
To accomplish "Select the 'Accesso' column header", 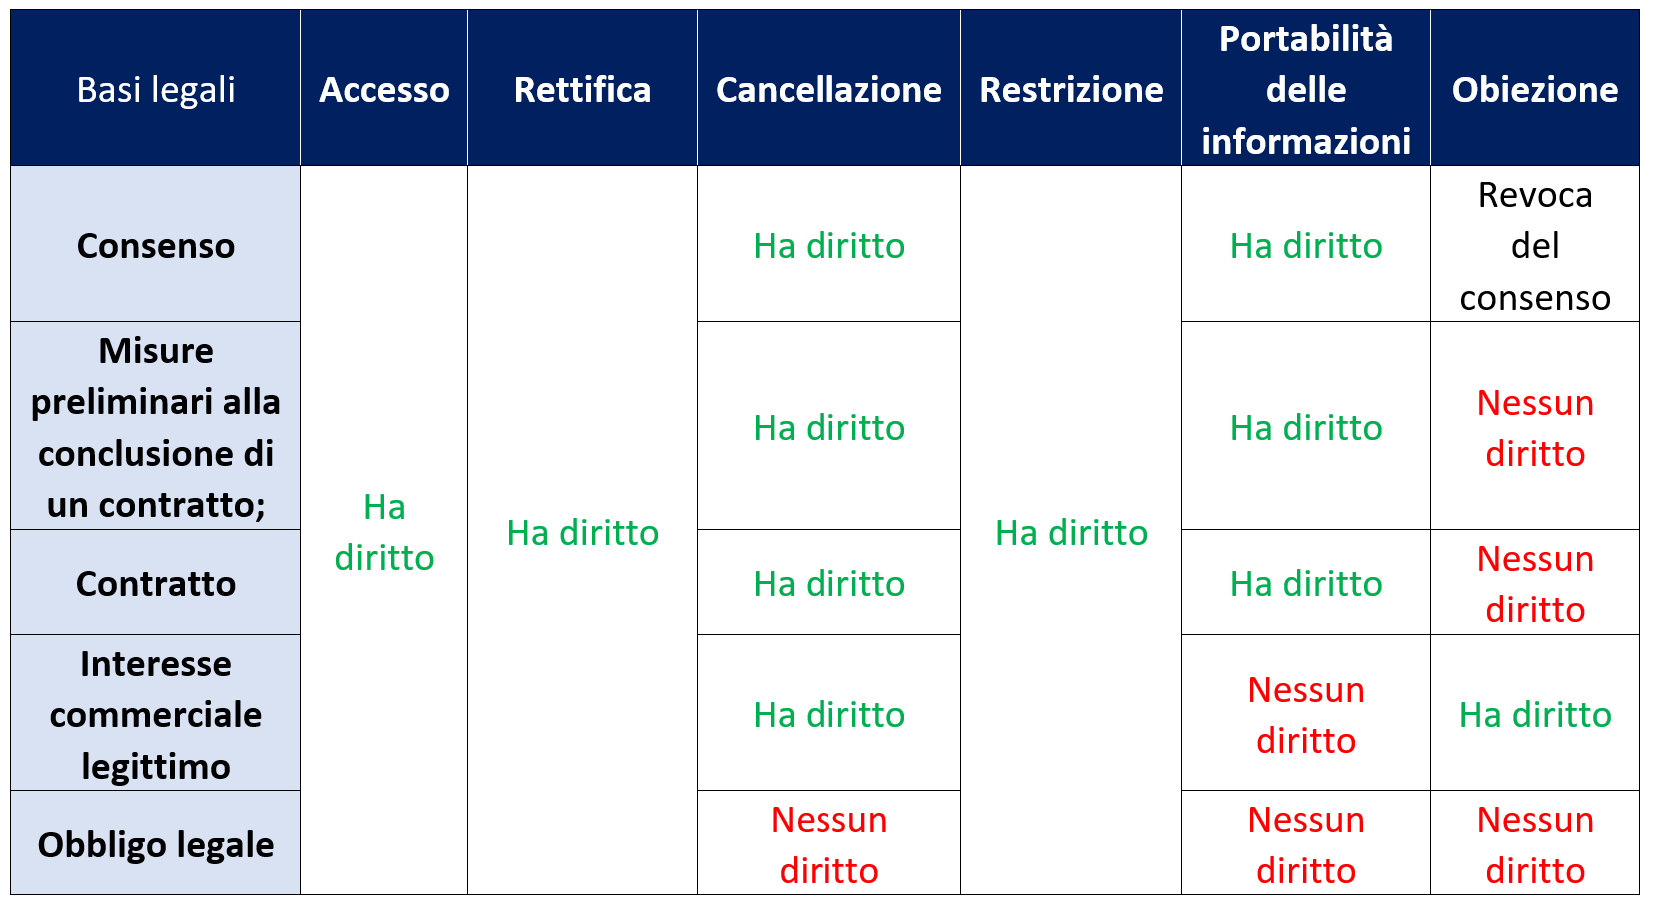I will pos(384,88).
